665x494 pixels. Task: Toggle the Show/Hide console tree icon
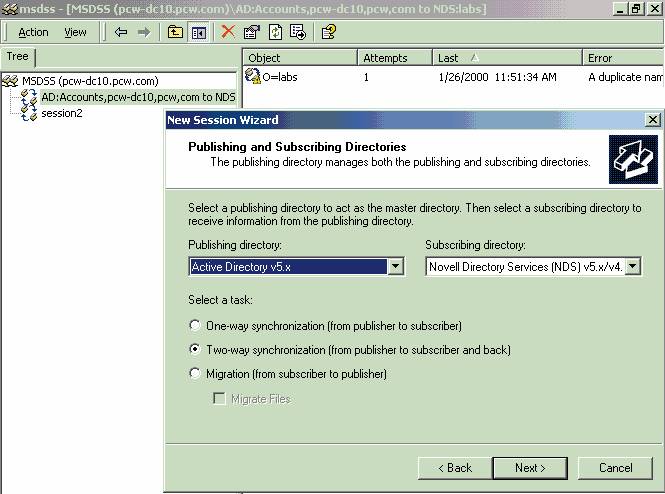tap(198, 32)
